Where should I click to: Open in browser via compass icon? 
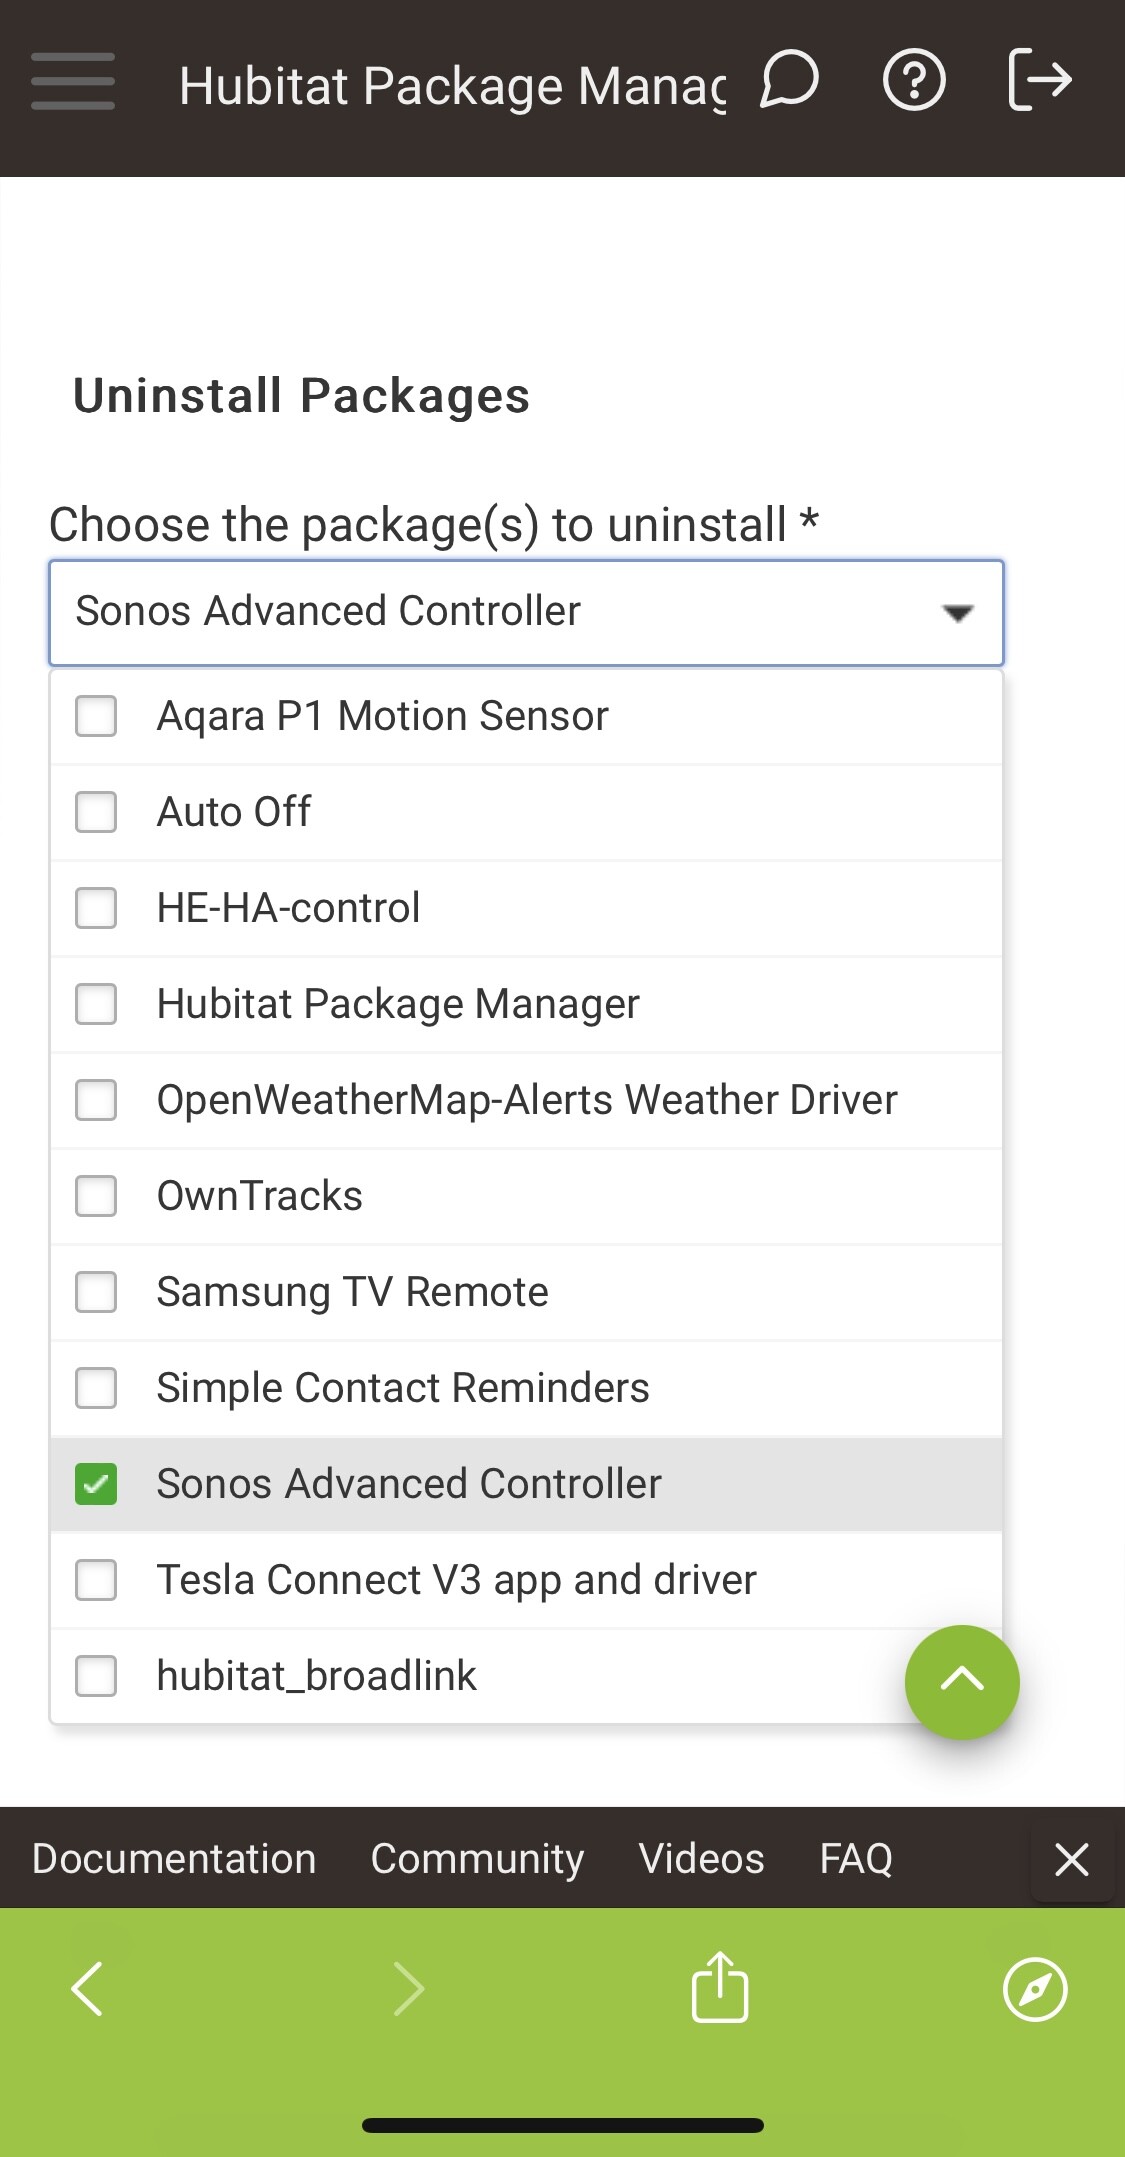coord(1035,1989)
